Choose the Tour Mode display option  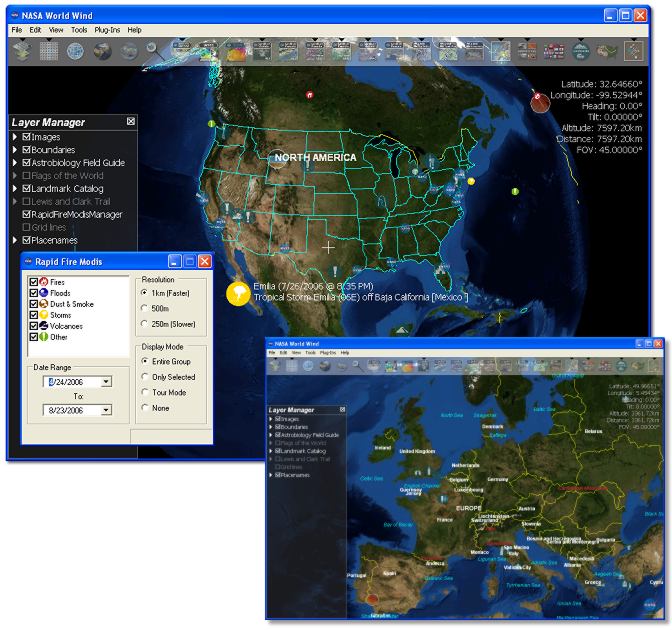tap(145, 392)
